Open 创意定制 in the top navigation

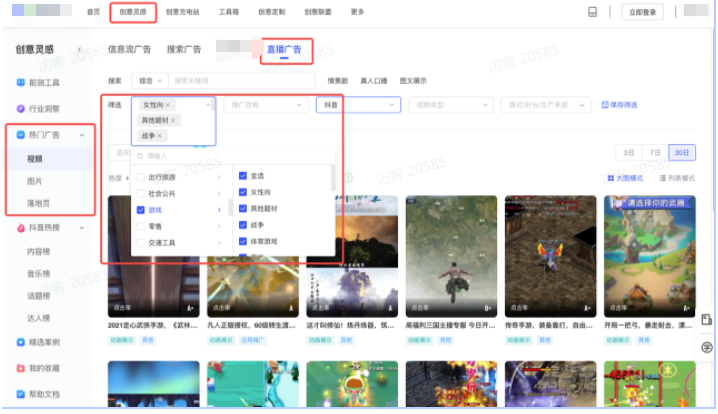click(272, 12)
